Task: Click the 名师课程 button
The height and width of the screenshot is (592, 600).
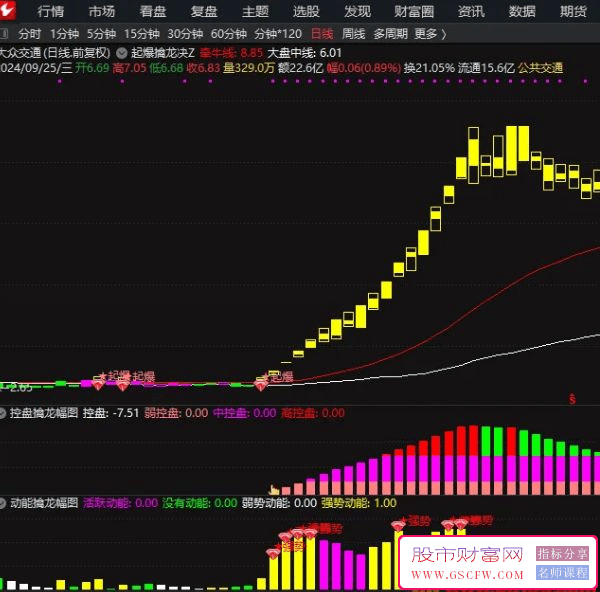Action: pos(562,572)
